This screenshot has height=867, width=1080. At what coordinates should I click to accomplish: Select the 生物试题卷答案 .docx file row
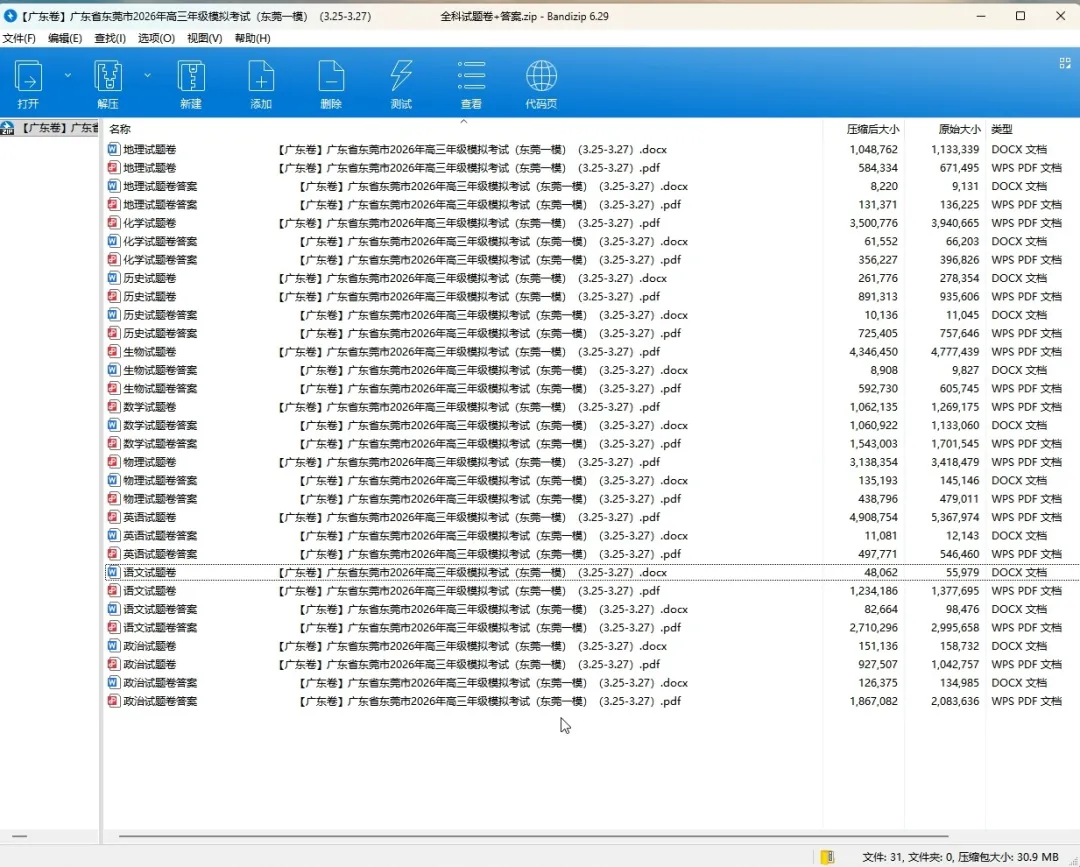click(592, 370)
